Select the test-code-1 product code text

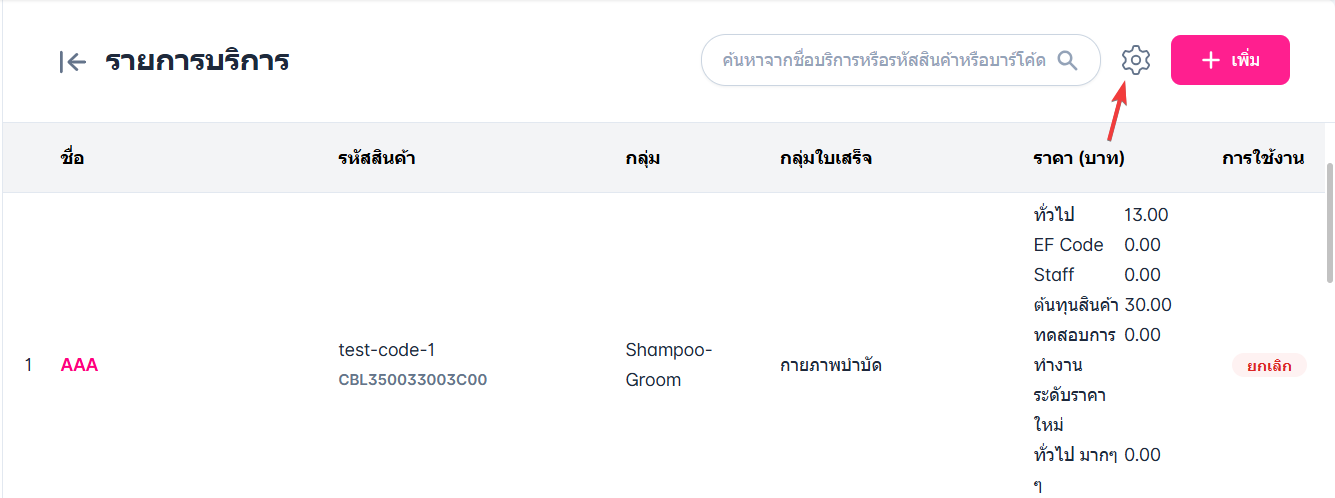click(387, 350)
